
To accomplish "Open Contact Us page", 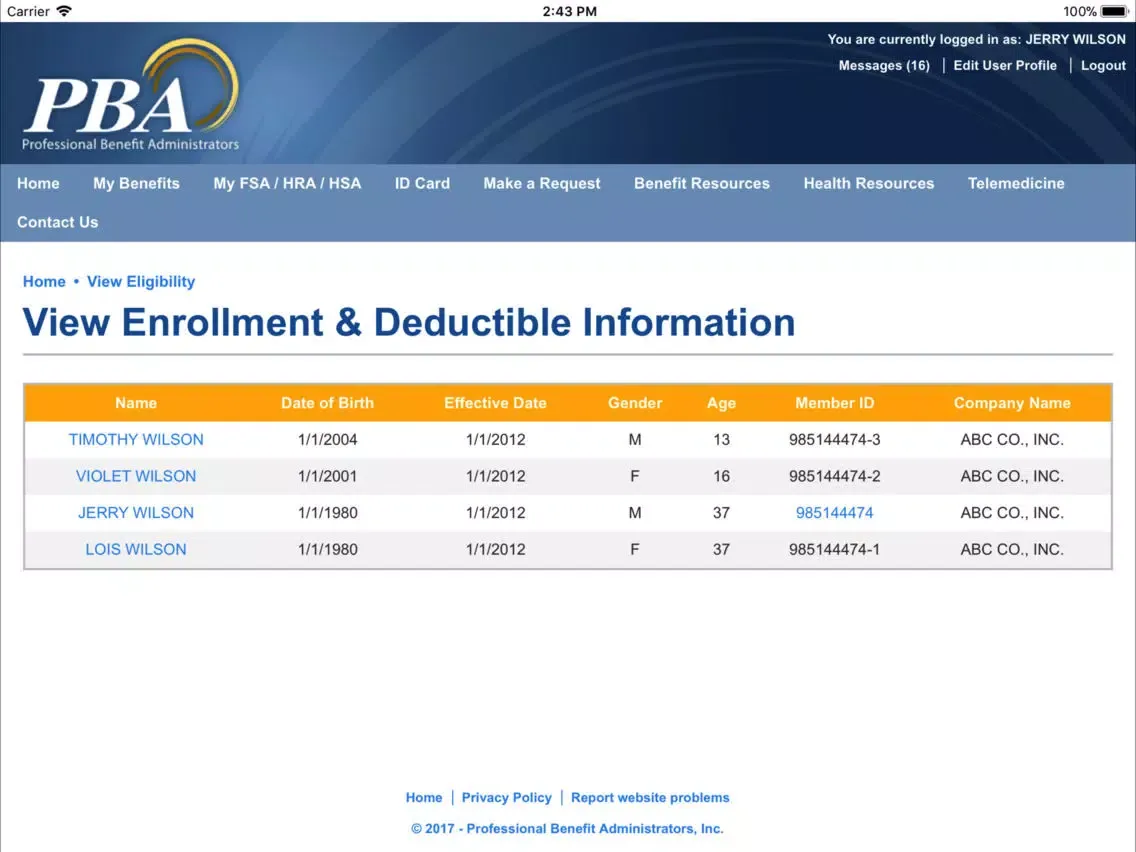I will pyautogui.click(x=58, y=222).
